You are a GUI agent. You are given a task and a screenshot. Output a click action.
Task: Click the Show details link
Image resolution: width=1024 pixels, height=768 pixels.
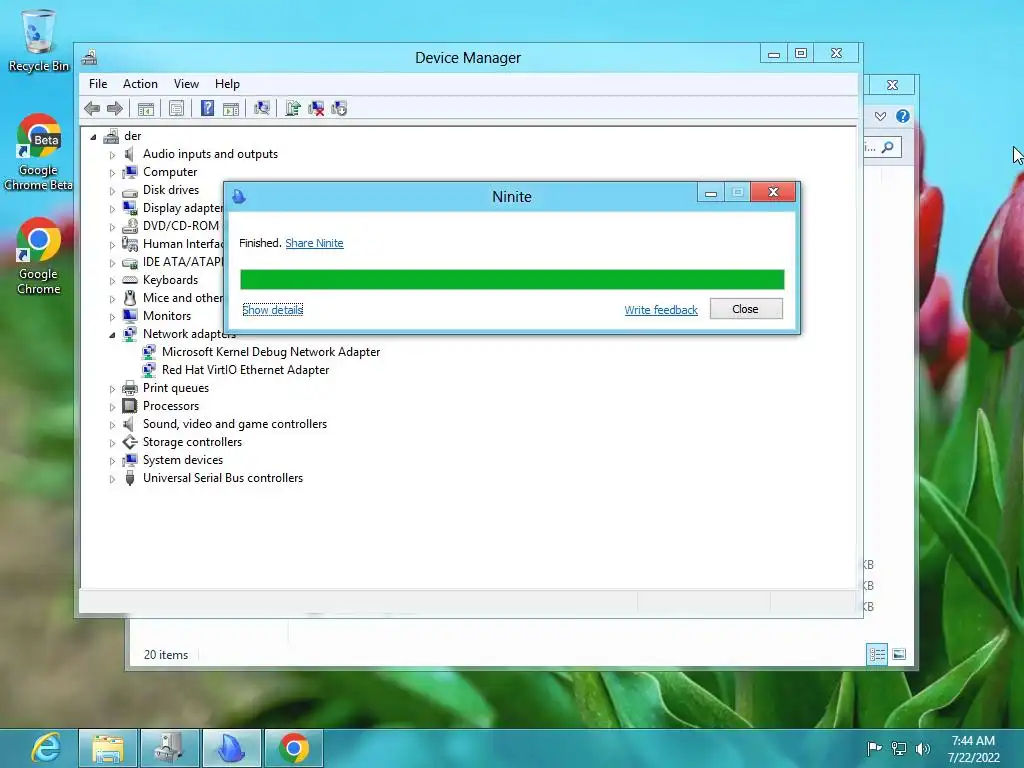272,310
